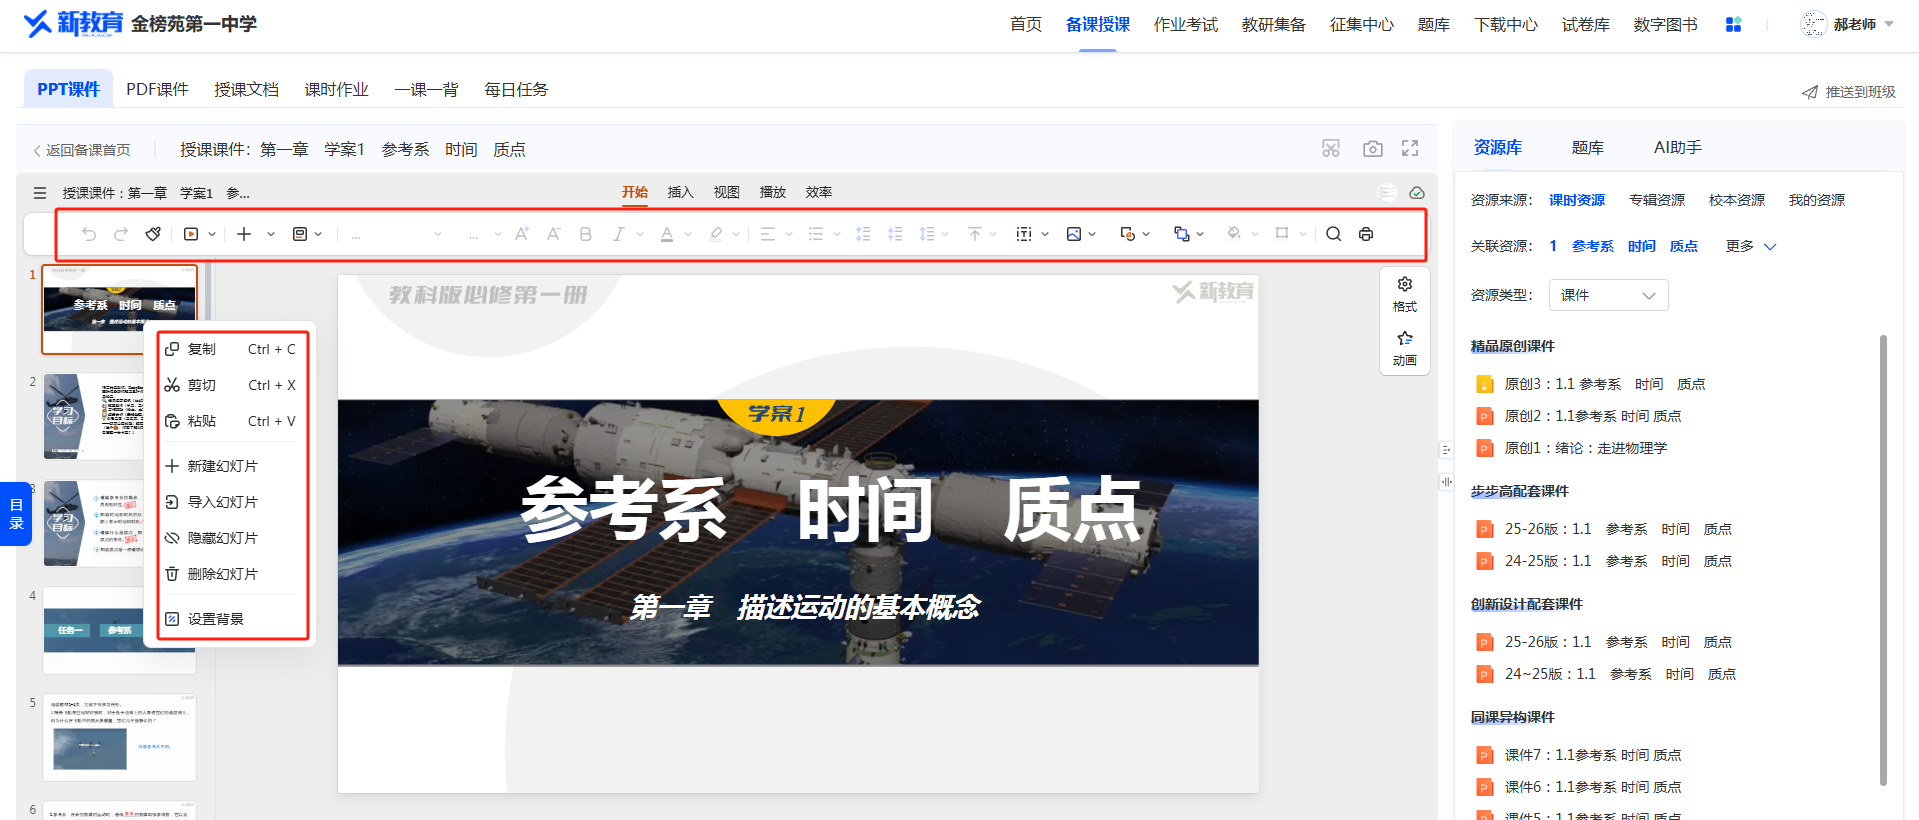Click the redo arrow in the toolbar
The height and width of the screenshot is (820, 1919).
click(121, 234)
